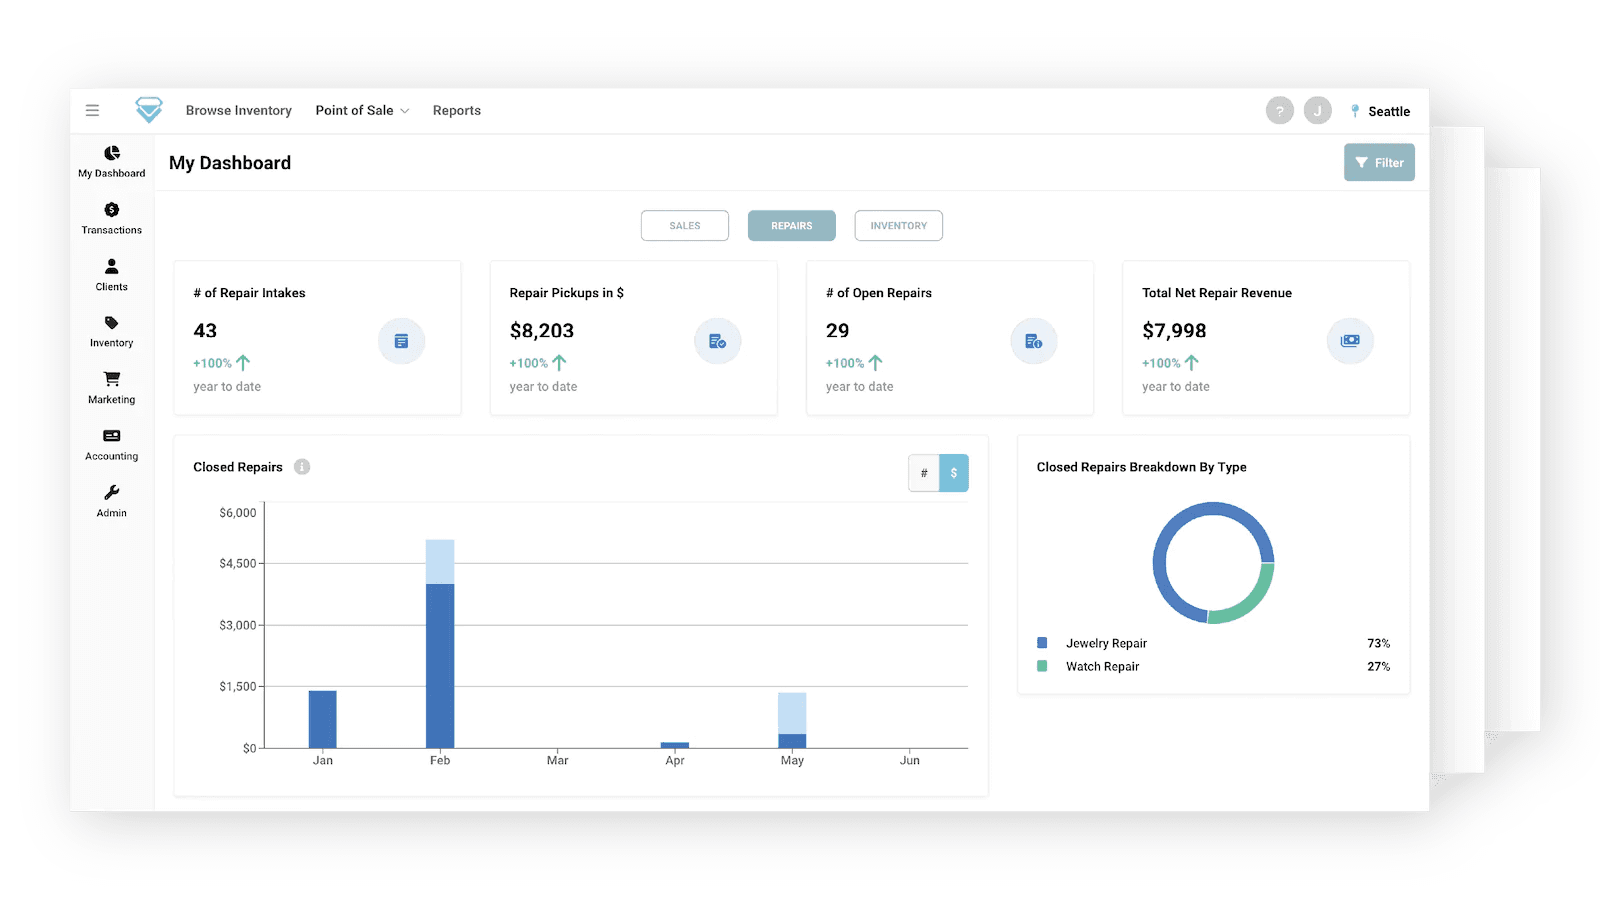The height and width of the screenshot is (900, 1600).
Task: Toggle Closed Repairs chart to count (#)
Action: pos(924,473)
